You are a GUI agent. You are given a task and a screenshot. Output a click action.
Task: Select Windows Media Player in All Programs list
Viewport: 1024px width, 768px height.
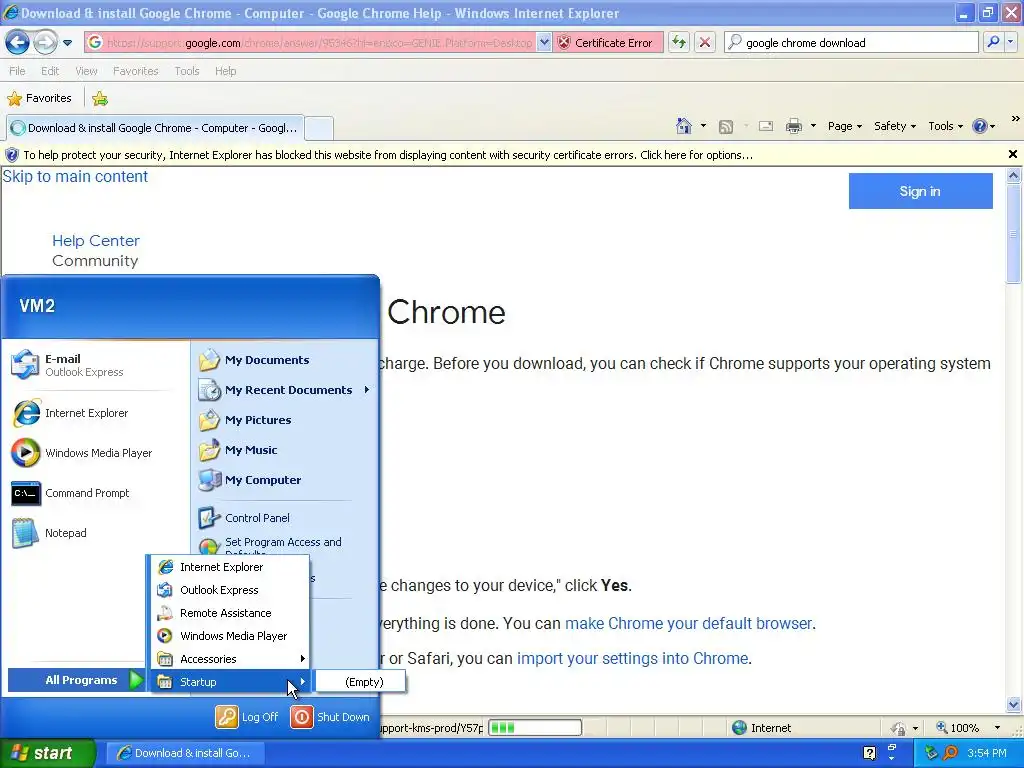[230, 635]
